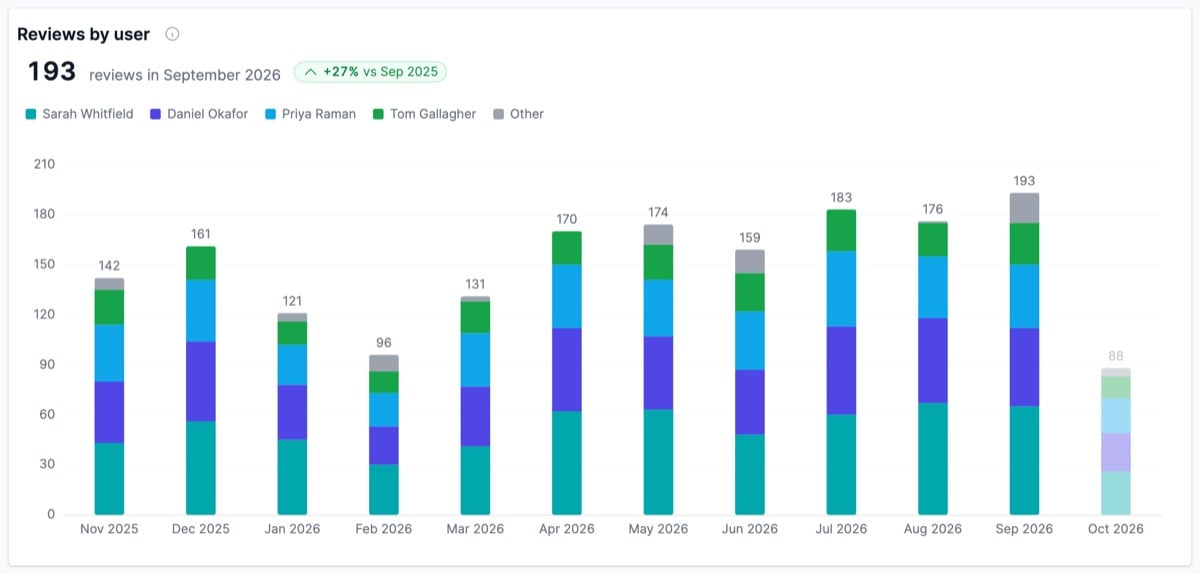Click the Nov 2025 axis label
1200x574 pixels.
(x=109, y=529)
